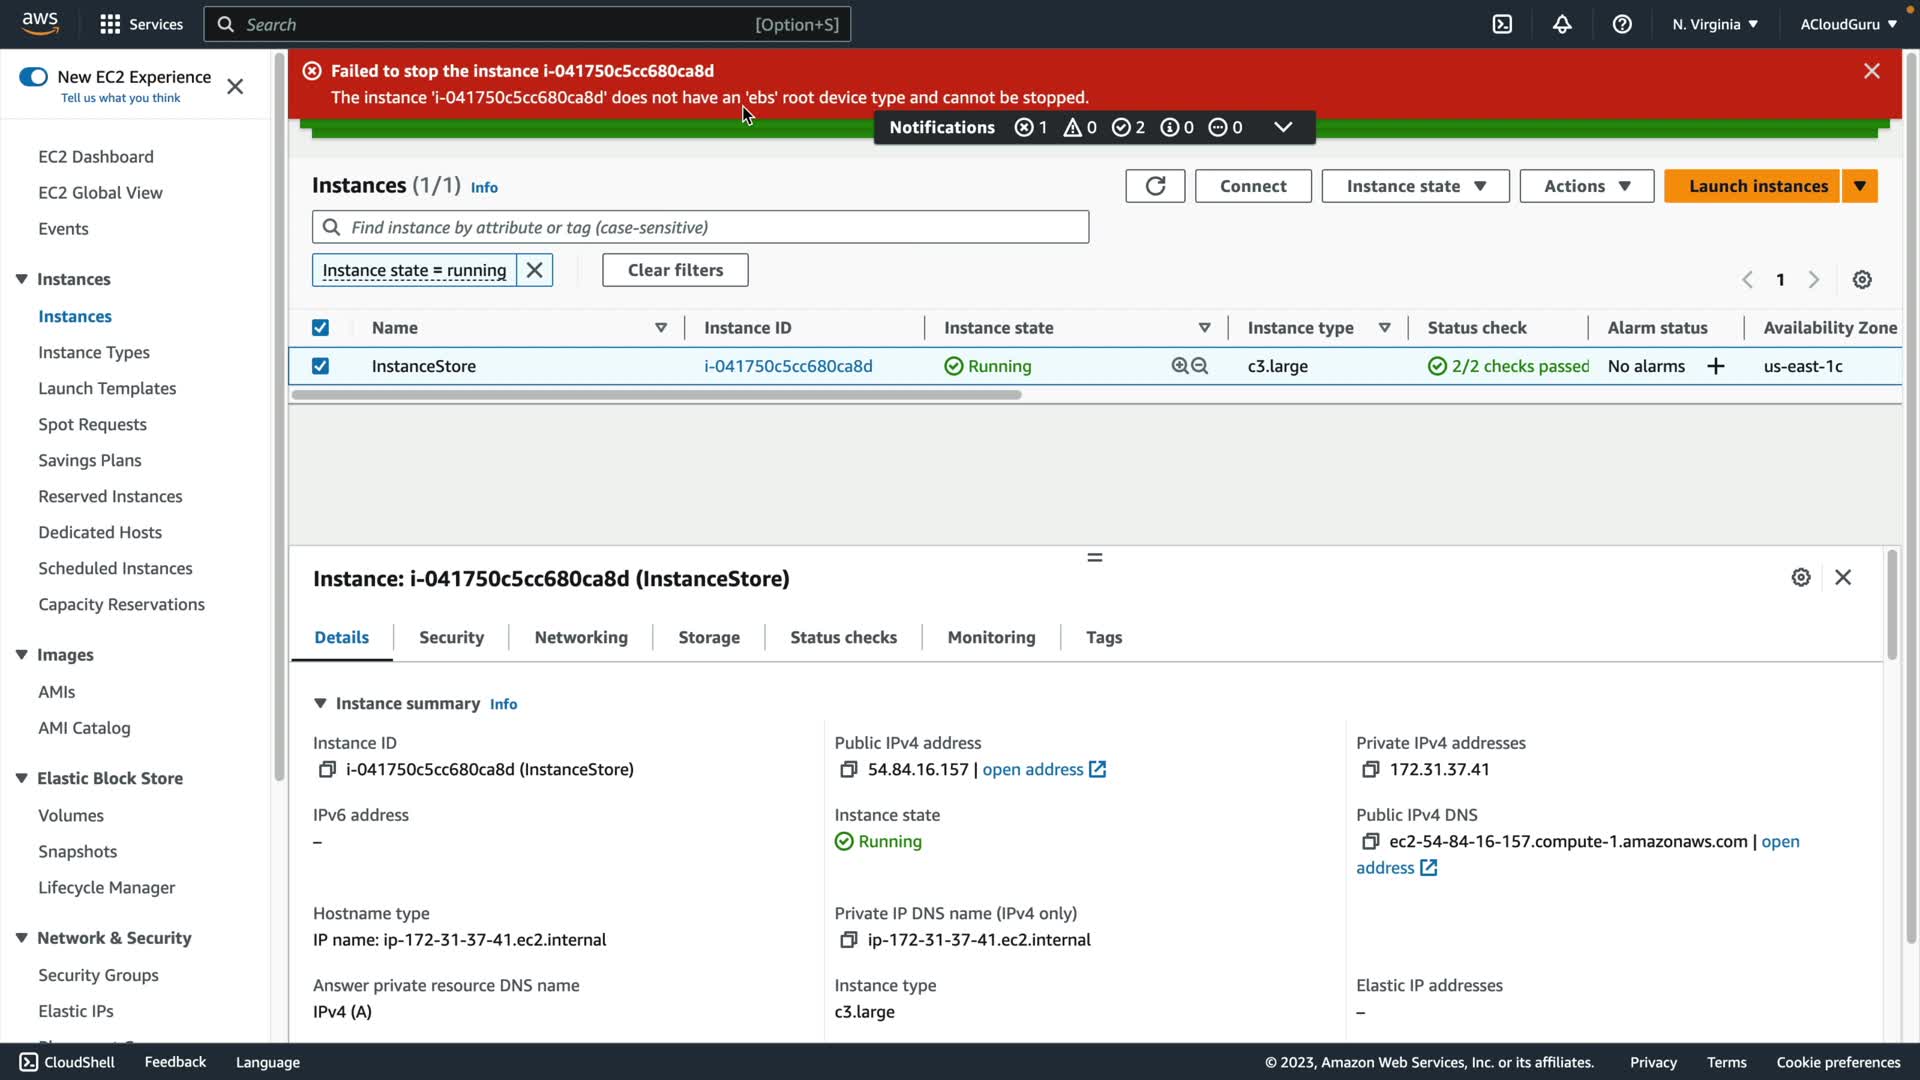The image size is (1920, 1080).
Task: Open the Instance state dropdown
Action: tap(1415, 186)
